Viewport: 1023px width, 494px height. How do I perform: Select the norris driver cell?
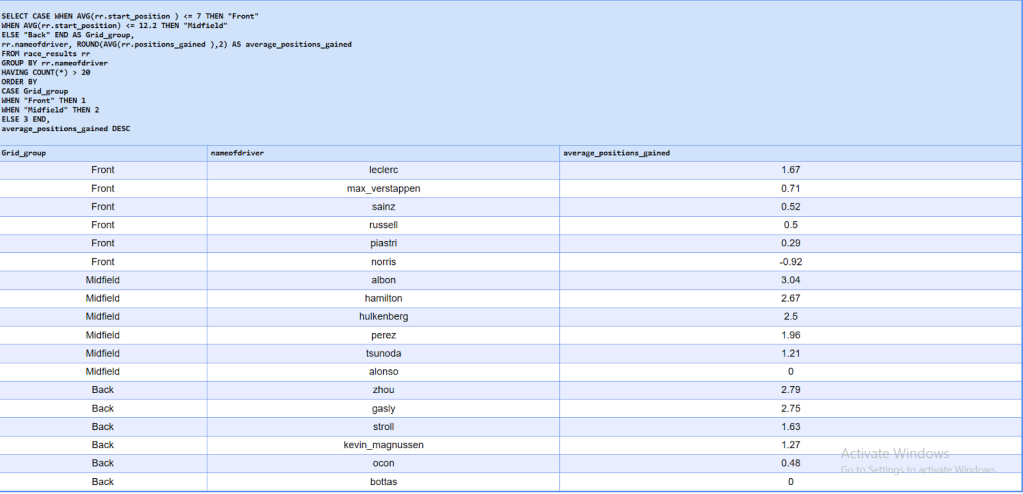coord(384,261)
